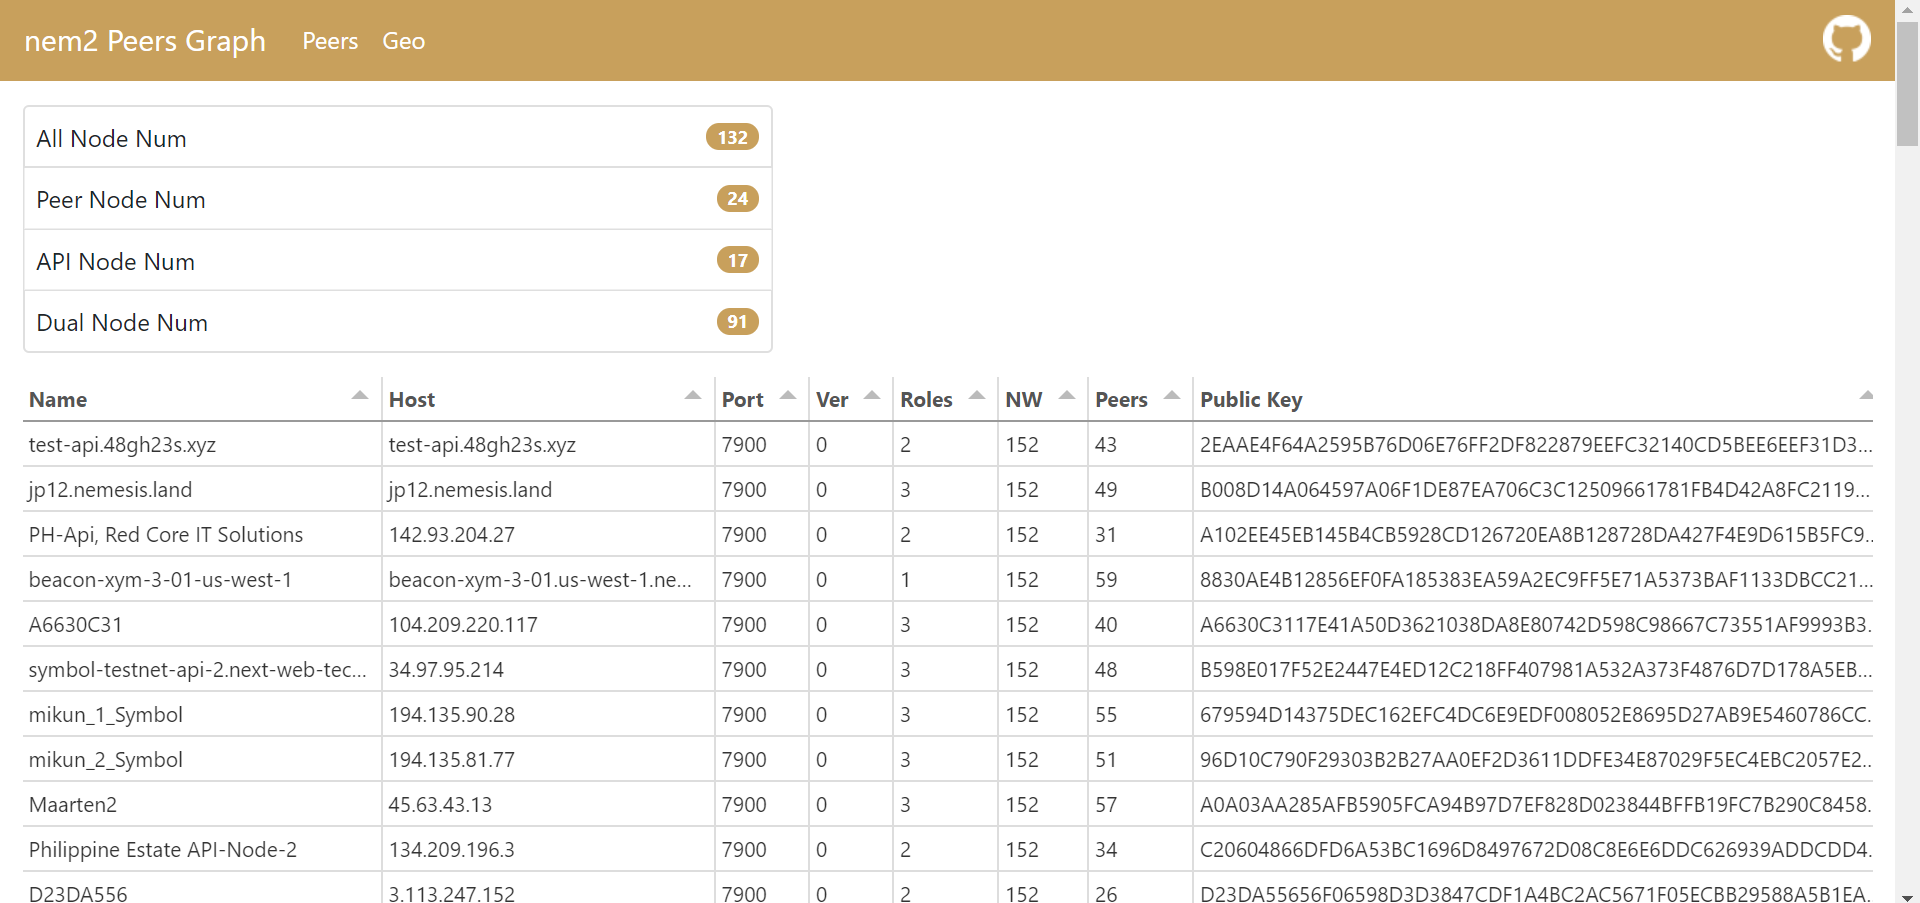The image size is (1920, 903).
Task: Click the NW column header text
Action: pos(1024,400)
